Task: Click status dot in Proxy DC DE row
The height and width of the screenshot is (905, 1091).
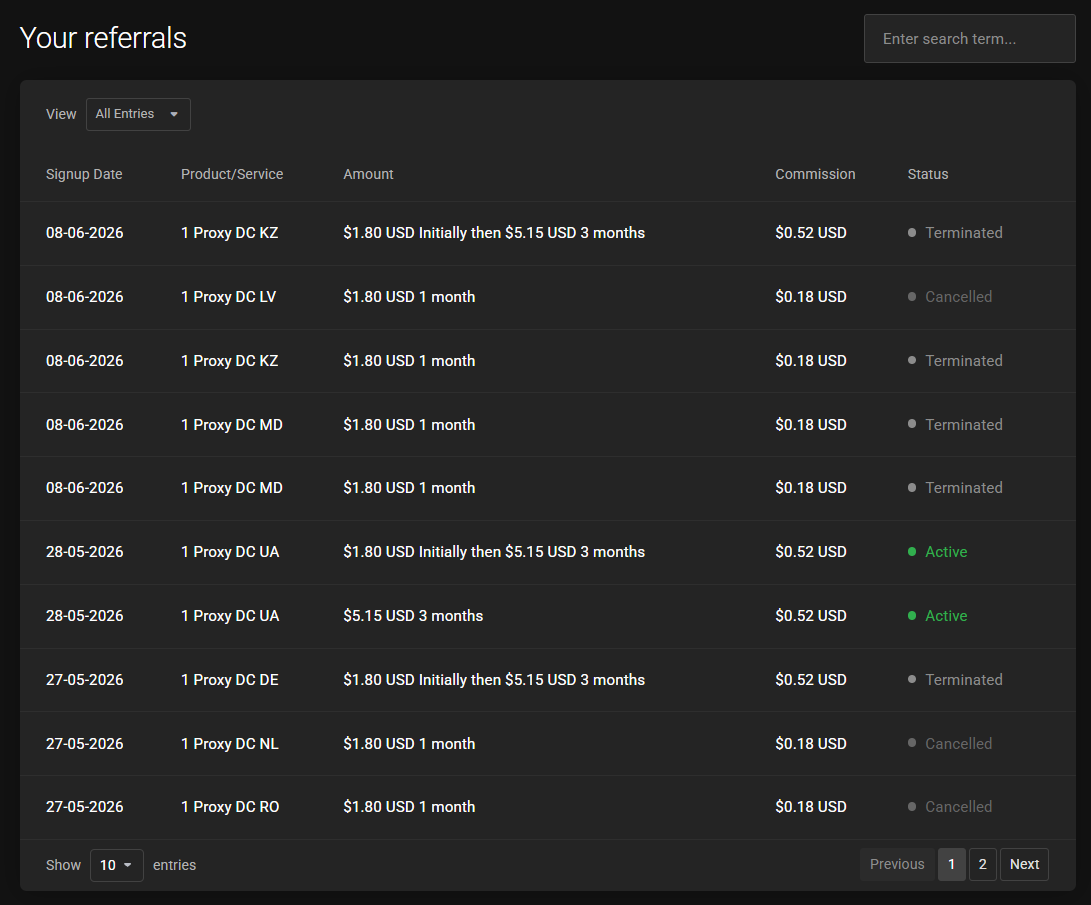Action: point(911,679)
